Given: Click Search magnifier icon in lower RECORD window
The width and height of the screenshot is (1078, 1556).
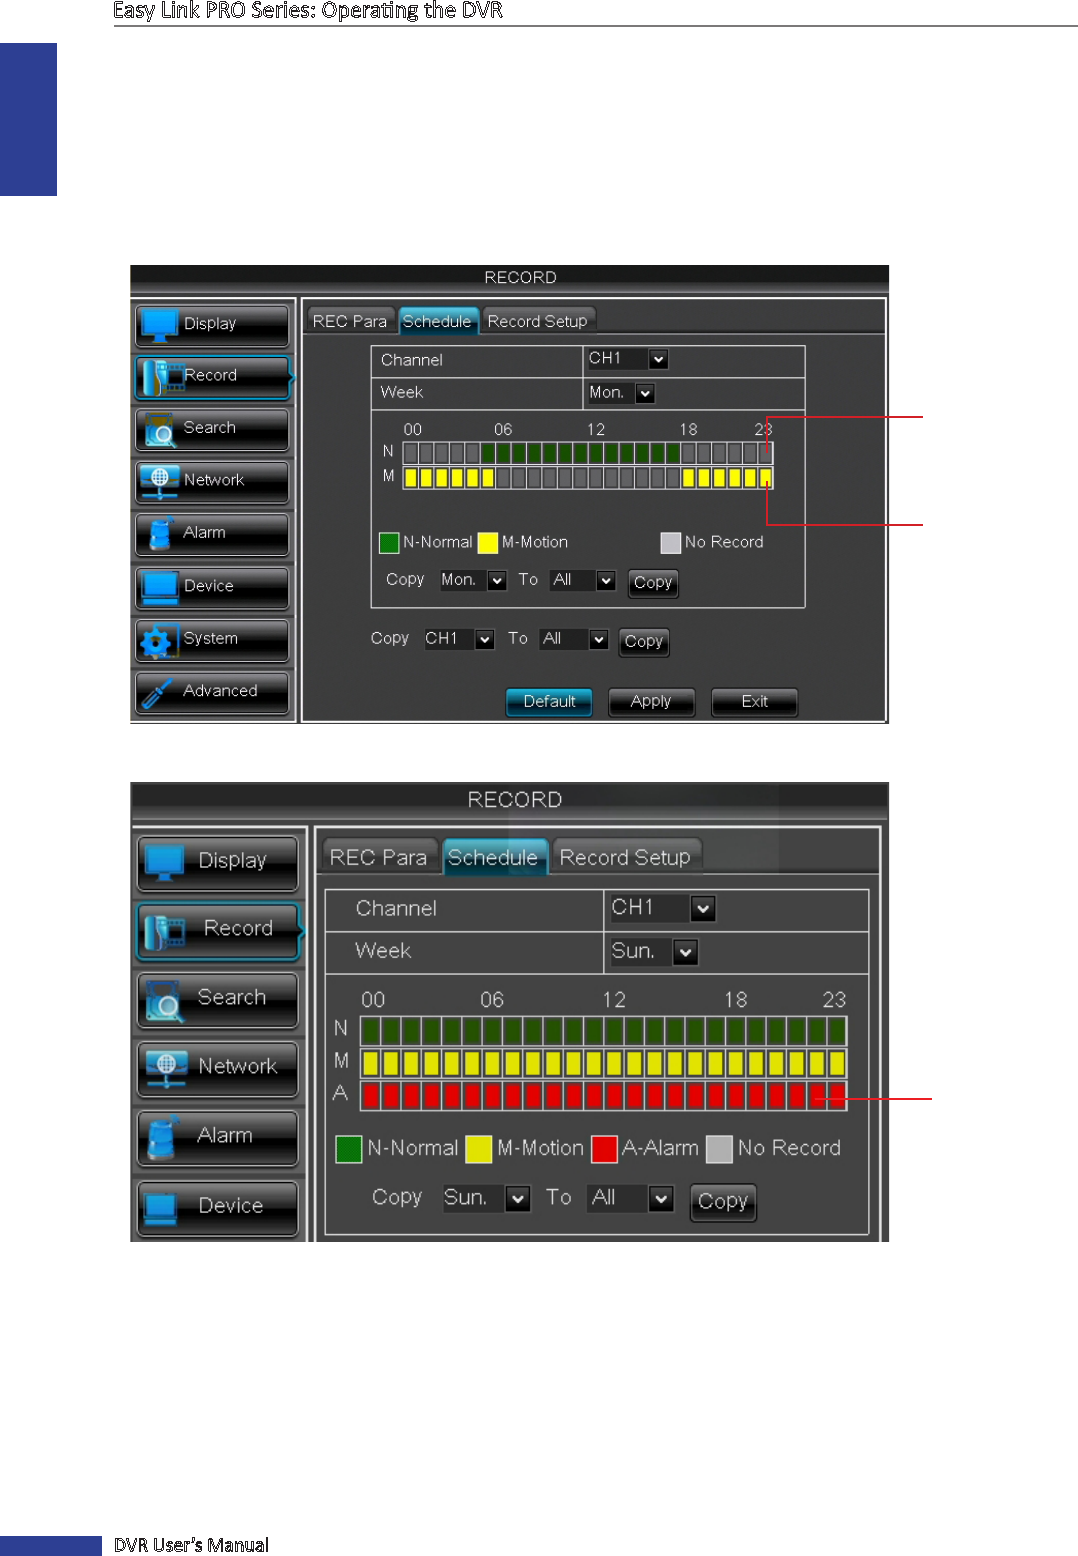Looking at the screenshot, I should point(165,1000).
